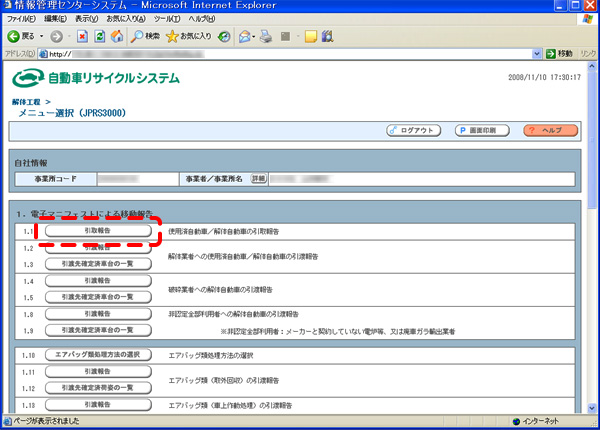The height and width of the screenshot is (430, 600).
Task: Open the History toolbar icon
Action: [x=224, y=36]
